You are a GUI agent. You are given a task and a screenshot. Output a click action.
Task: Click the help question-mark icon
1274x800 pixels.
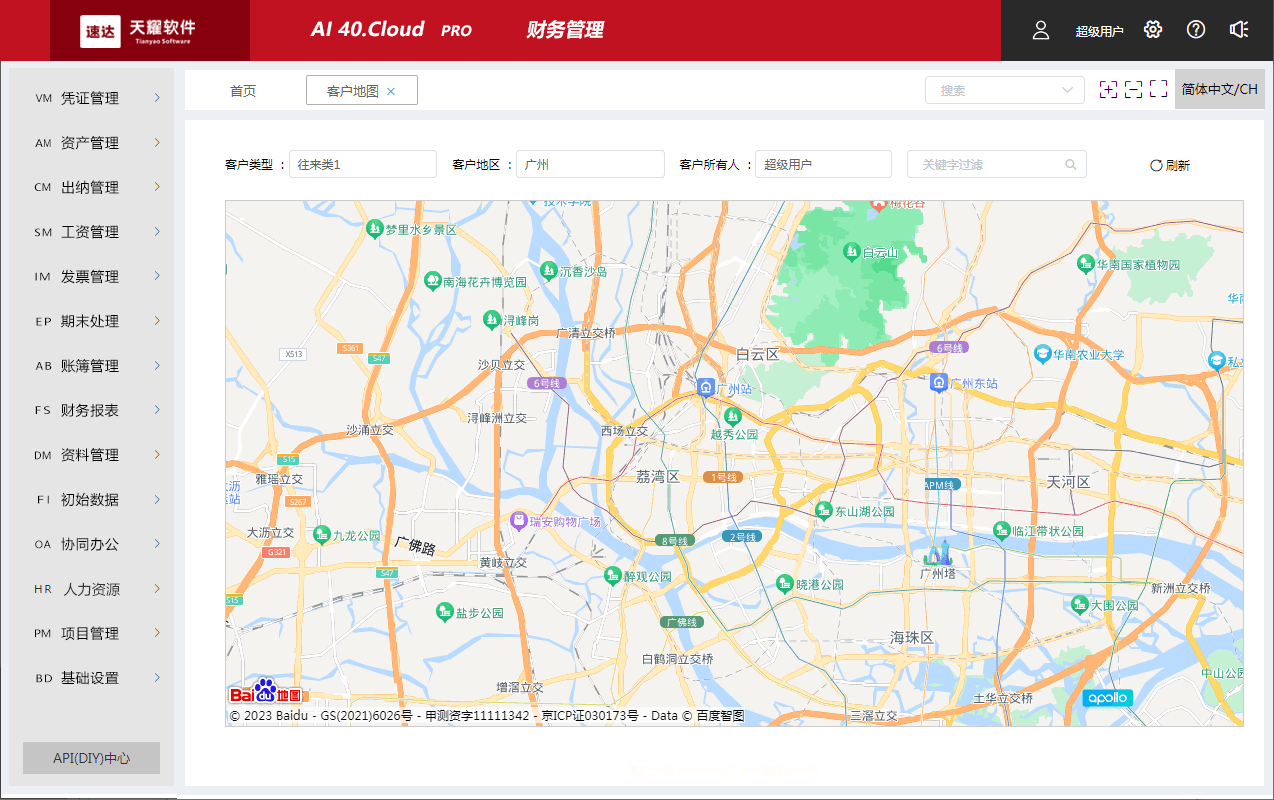(1195, 30)
